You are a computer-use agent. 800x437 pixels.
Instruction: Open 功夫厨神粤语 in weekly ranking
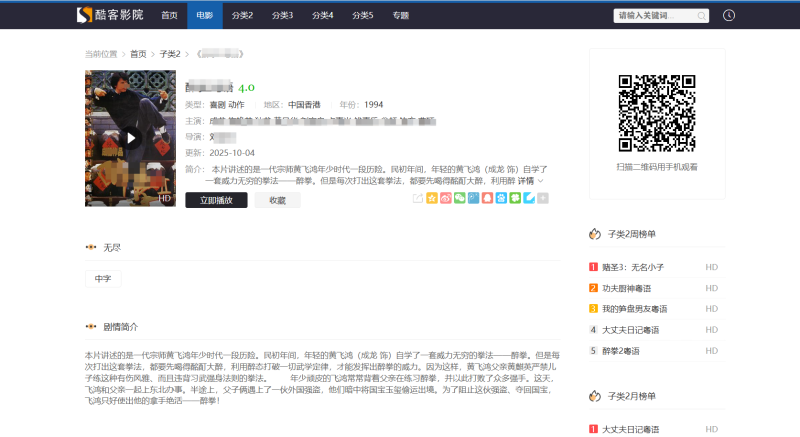pos(627,288)
